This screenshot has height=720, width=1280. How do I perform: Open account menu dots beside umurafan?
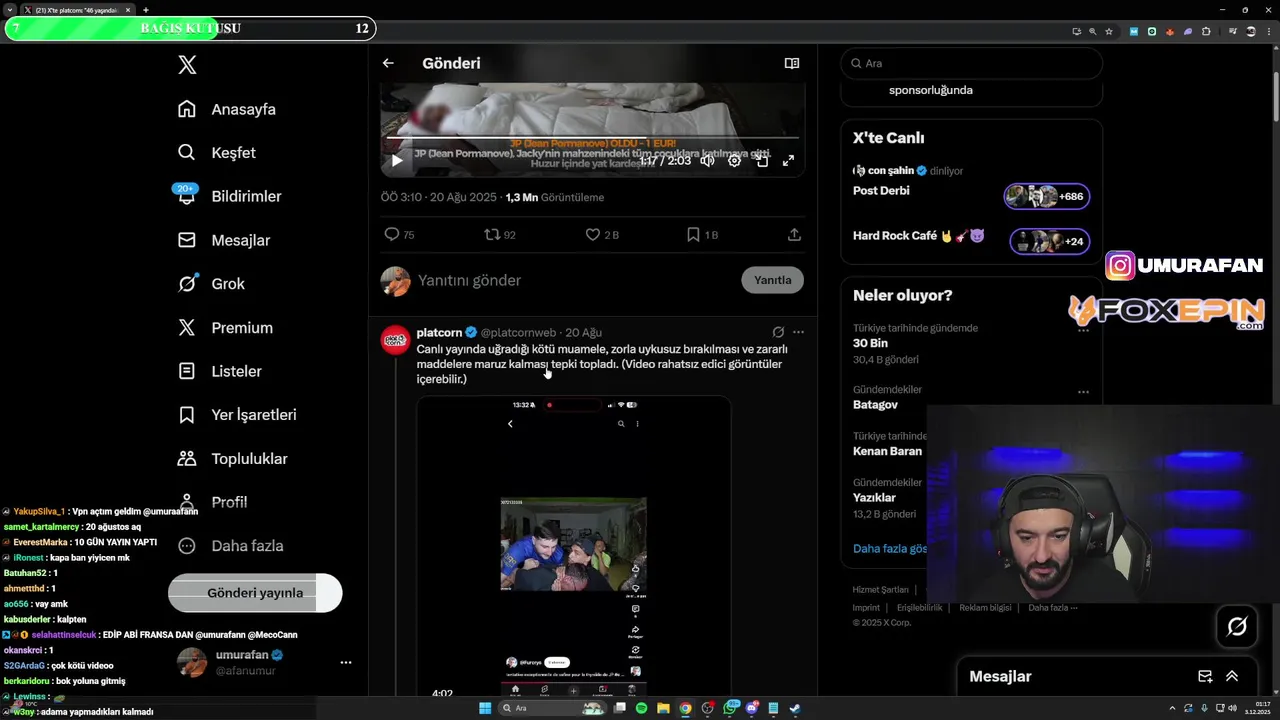pos(346,663)
